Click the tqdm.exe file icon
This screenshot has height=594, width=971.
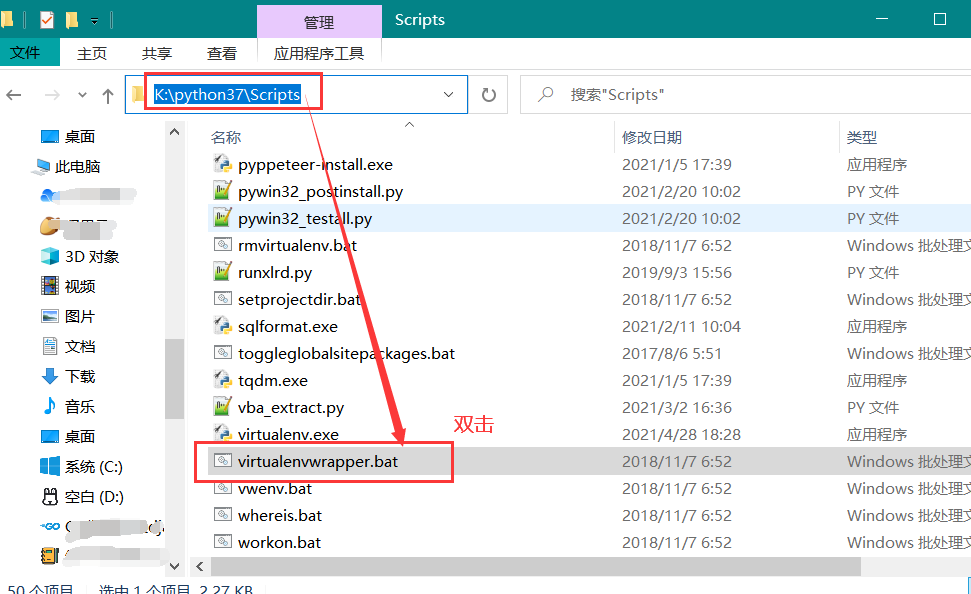pos(222,379)
